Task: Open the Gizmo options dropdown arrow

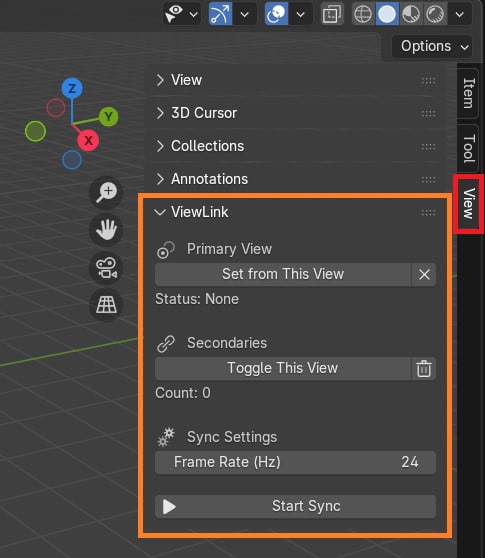Action: tap(244, 14)
